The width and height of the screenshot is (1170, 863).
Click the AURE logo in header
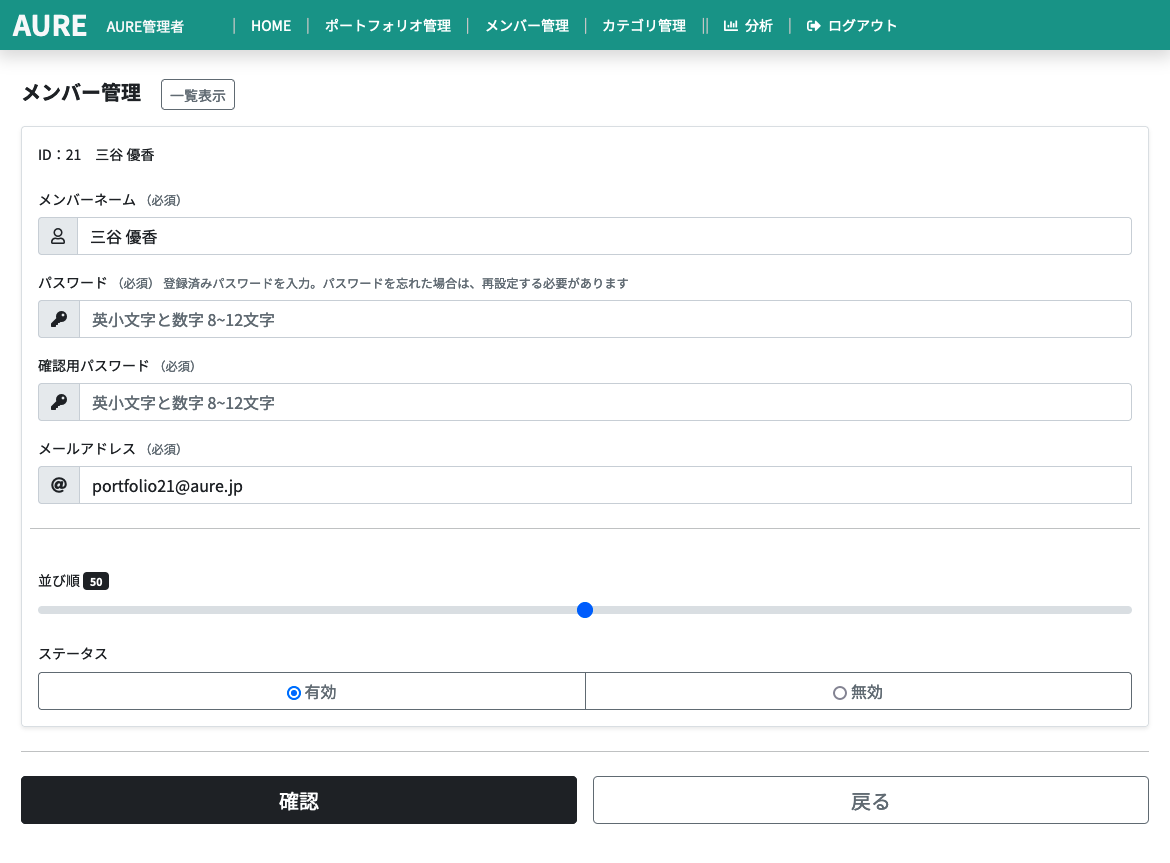point(50,26)
